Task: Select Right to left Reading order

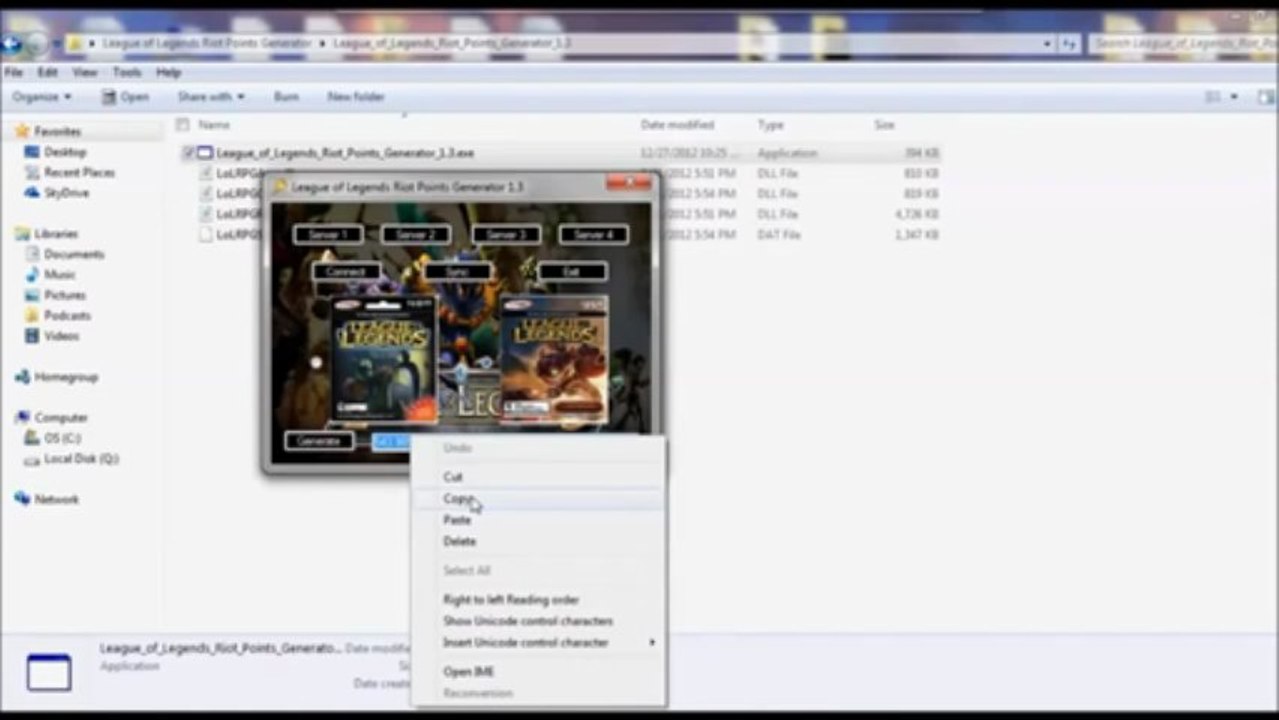Action: pyautogui.click(x=538, y=600)
